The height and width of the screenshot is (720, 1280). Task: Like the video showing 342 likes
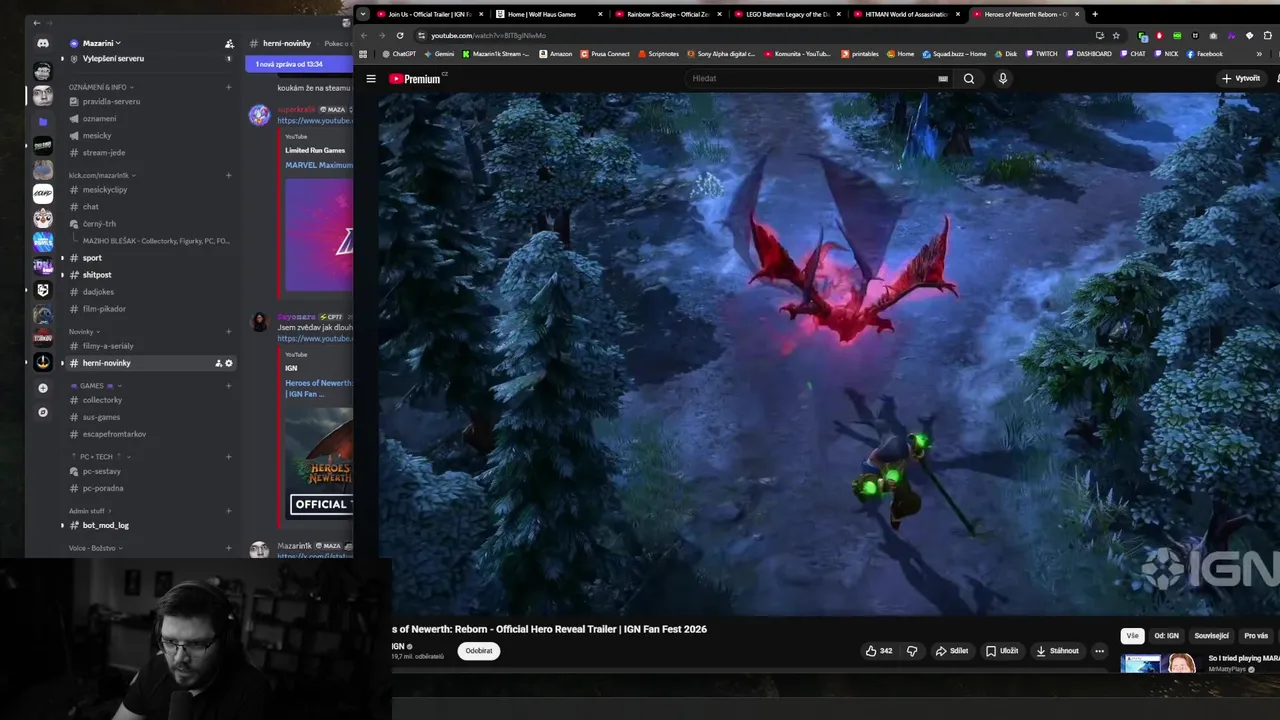(879, 651)
